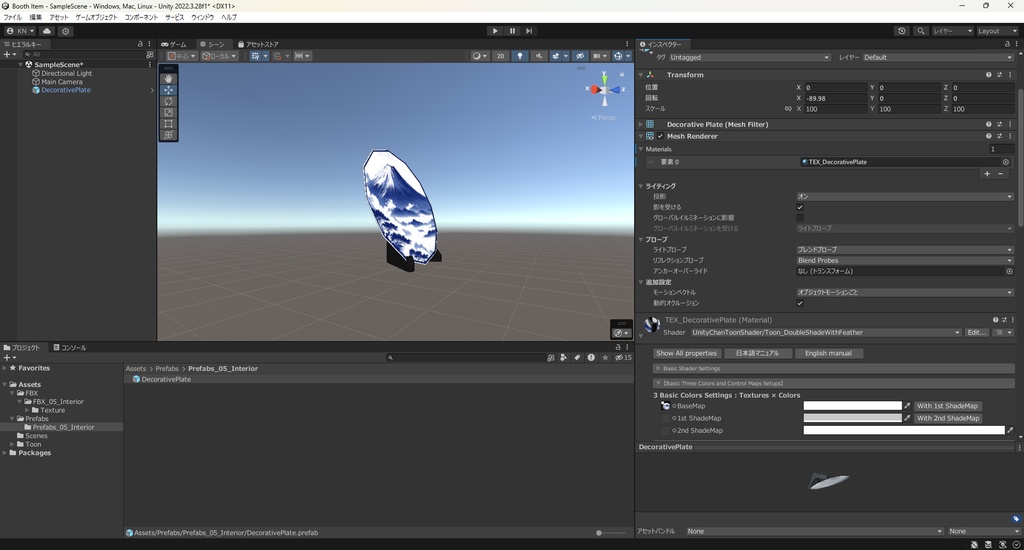1024x550 pixels.
Task: Open Project panel create plus menu
Action: pos(8,357)
